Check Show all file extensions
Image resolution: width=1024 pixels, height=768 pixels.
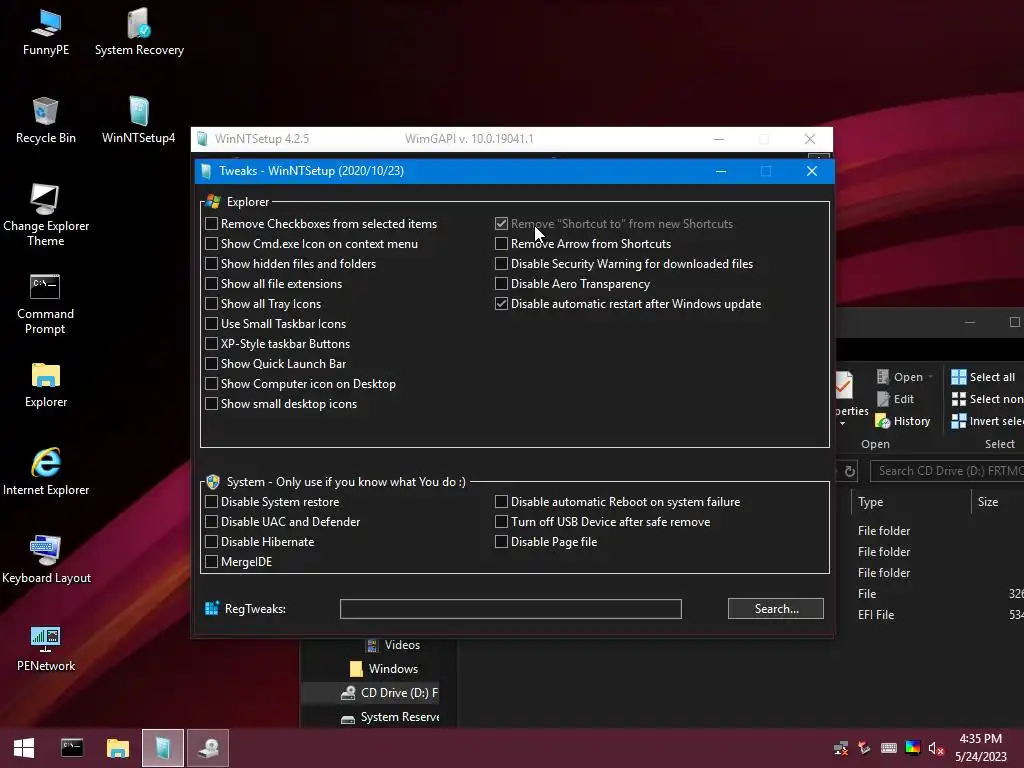coord(212,284)
